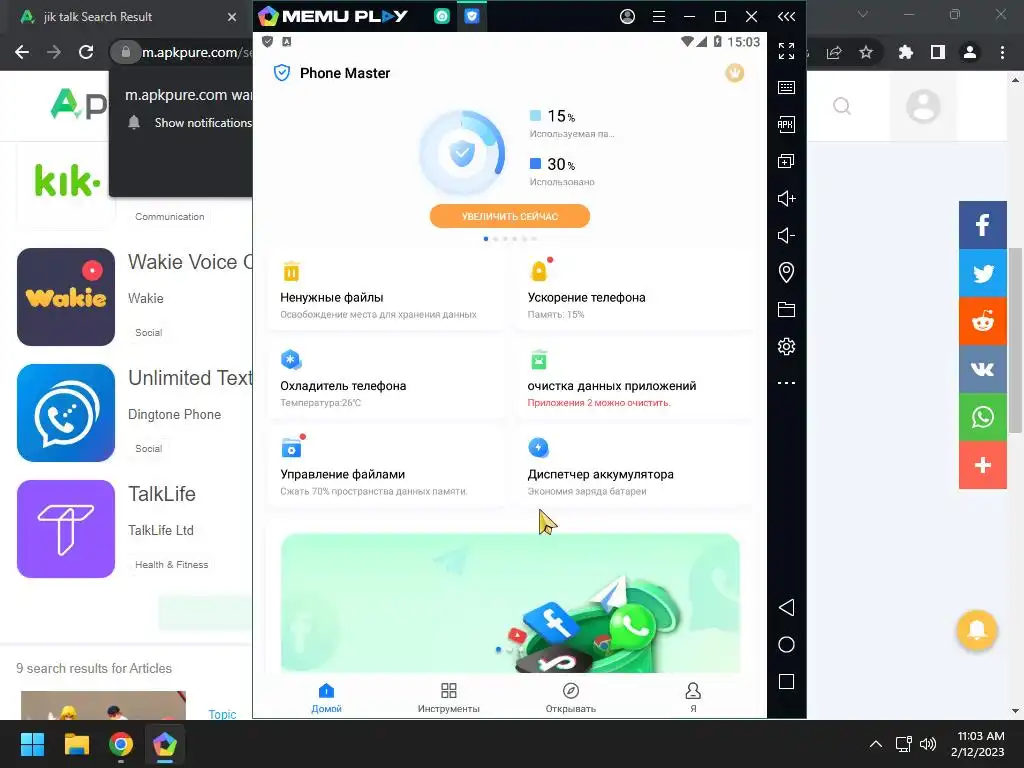Open Chrome extensions puzzle icon
Viewport: 1024px width, 768px height.
(x=905, y=52)
